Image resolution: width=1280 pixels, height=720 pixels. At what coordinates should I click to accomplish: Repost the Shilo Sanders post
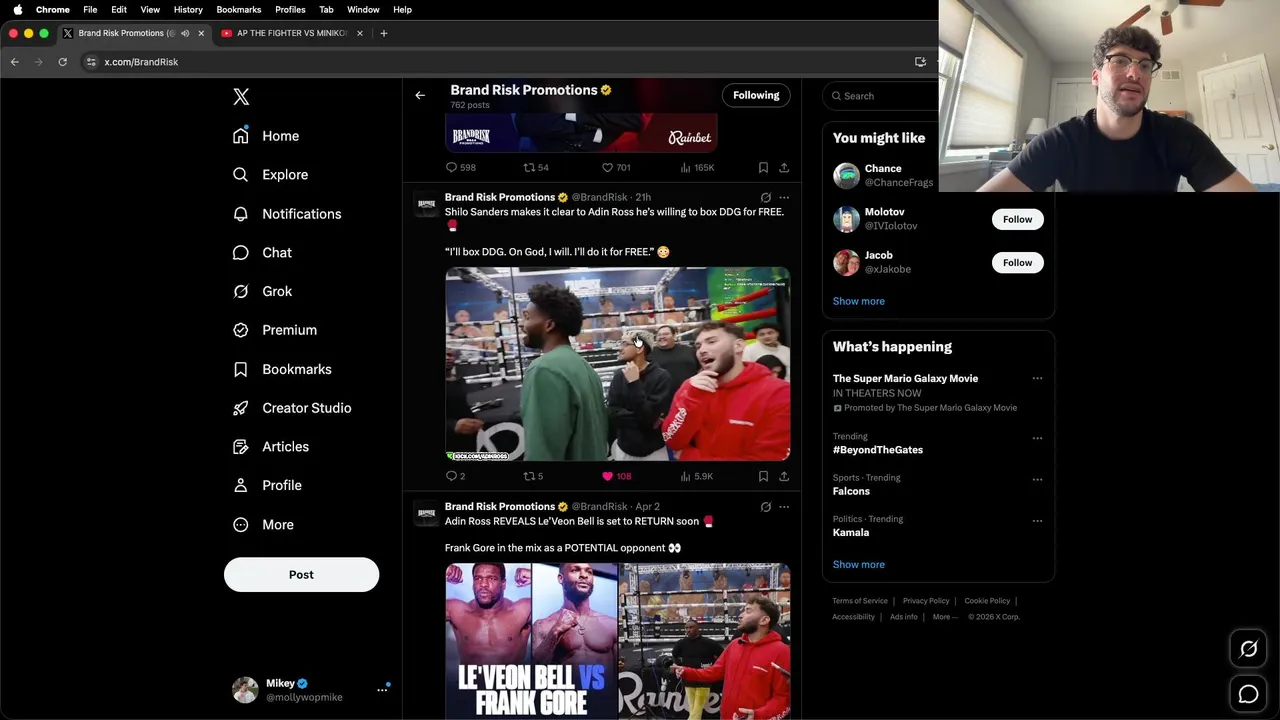coord(533,477)
